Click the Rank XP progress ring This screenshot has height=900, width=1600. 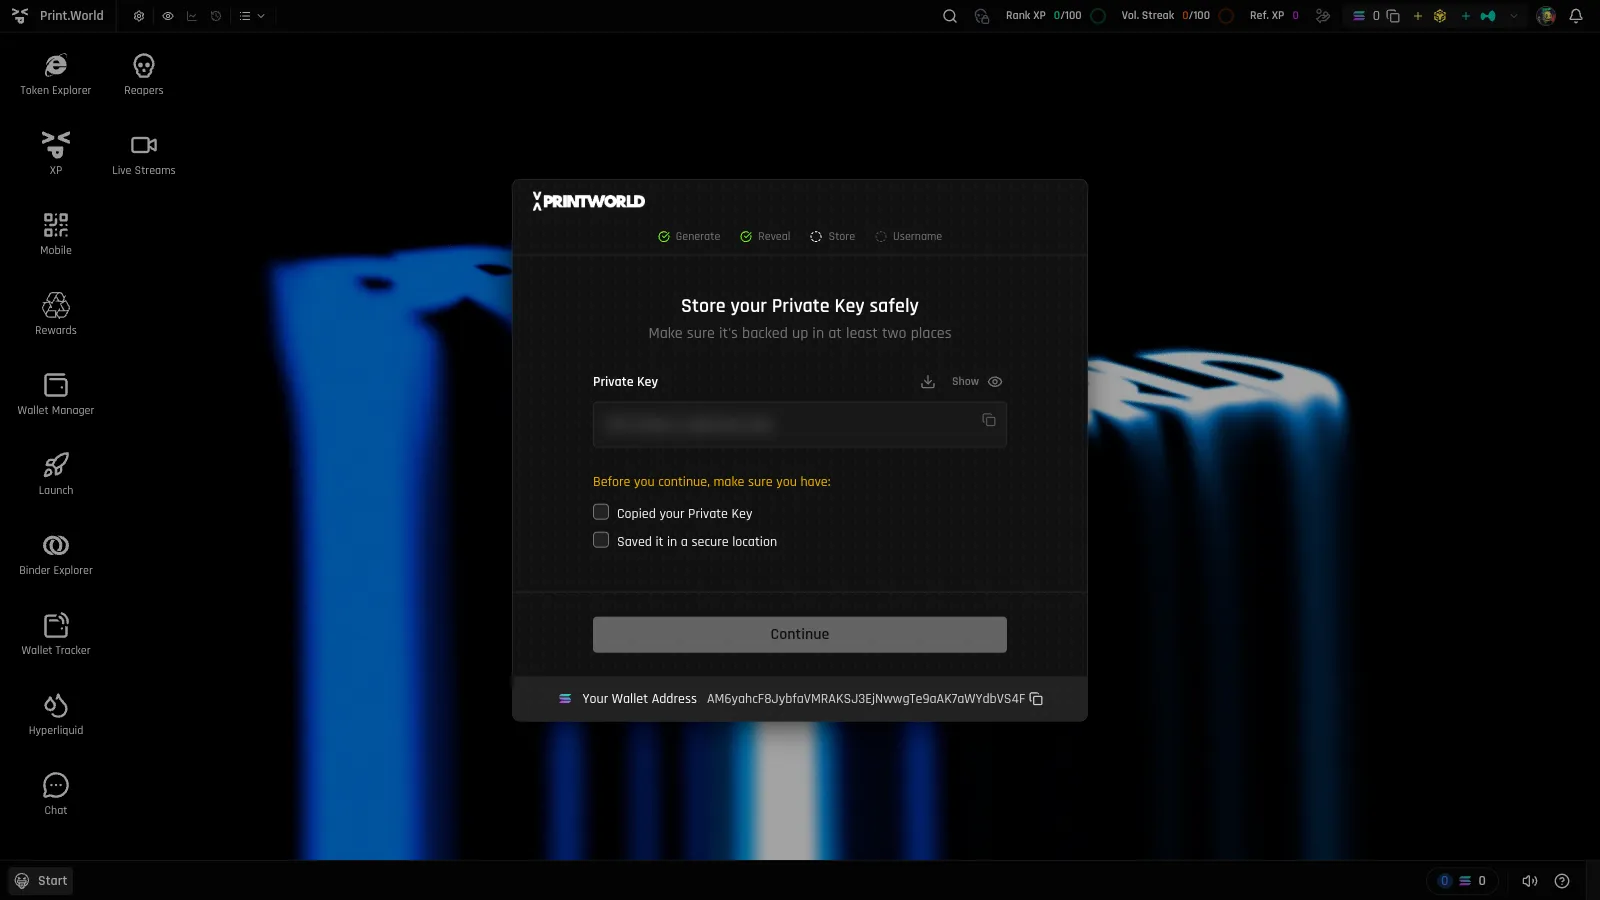[x=1098, y=16]
